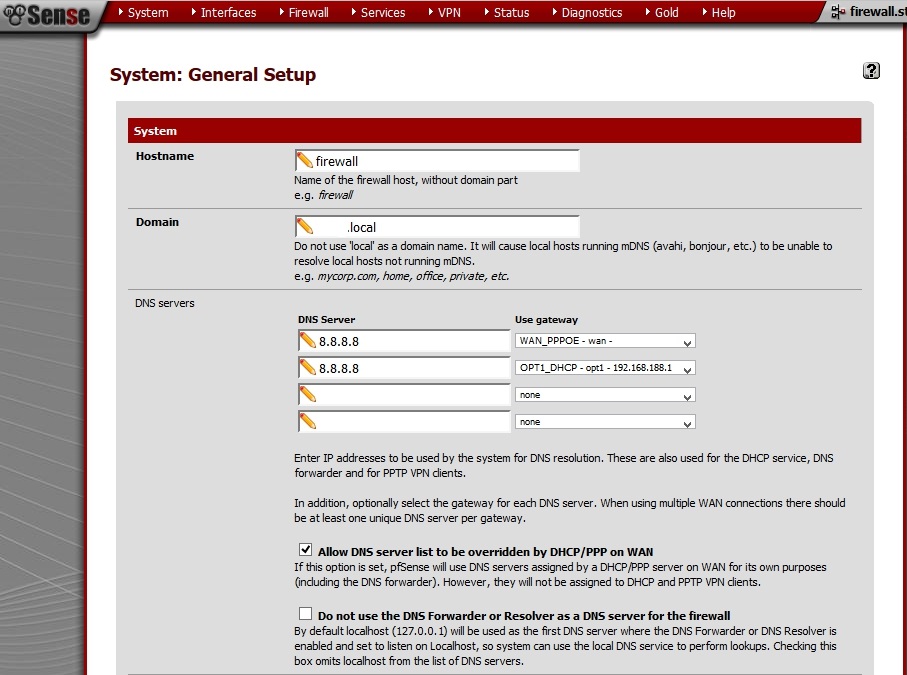Expand the fourth gateway dropdown set to none

[x=605, y=422]
